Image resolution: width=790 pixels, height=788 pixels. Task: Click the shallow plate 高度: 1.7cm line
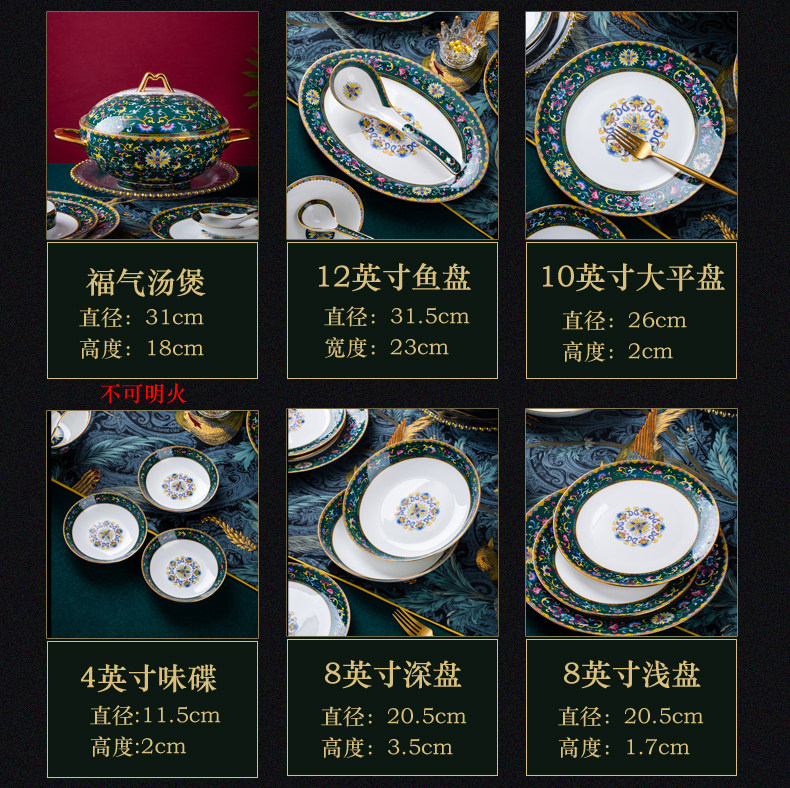(x=624, y=747)
